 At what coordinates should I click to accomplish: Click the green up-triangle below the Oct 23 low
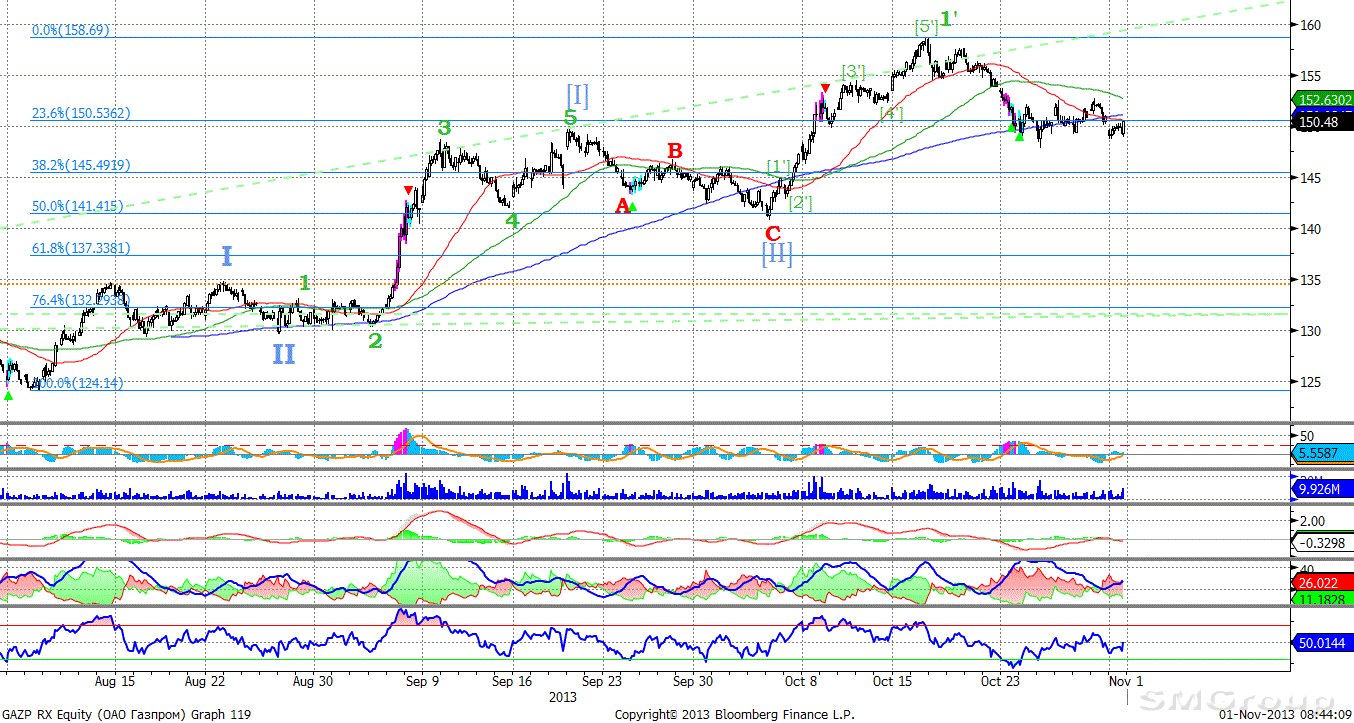tap(1019, 135)
